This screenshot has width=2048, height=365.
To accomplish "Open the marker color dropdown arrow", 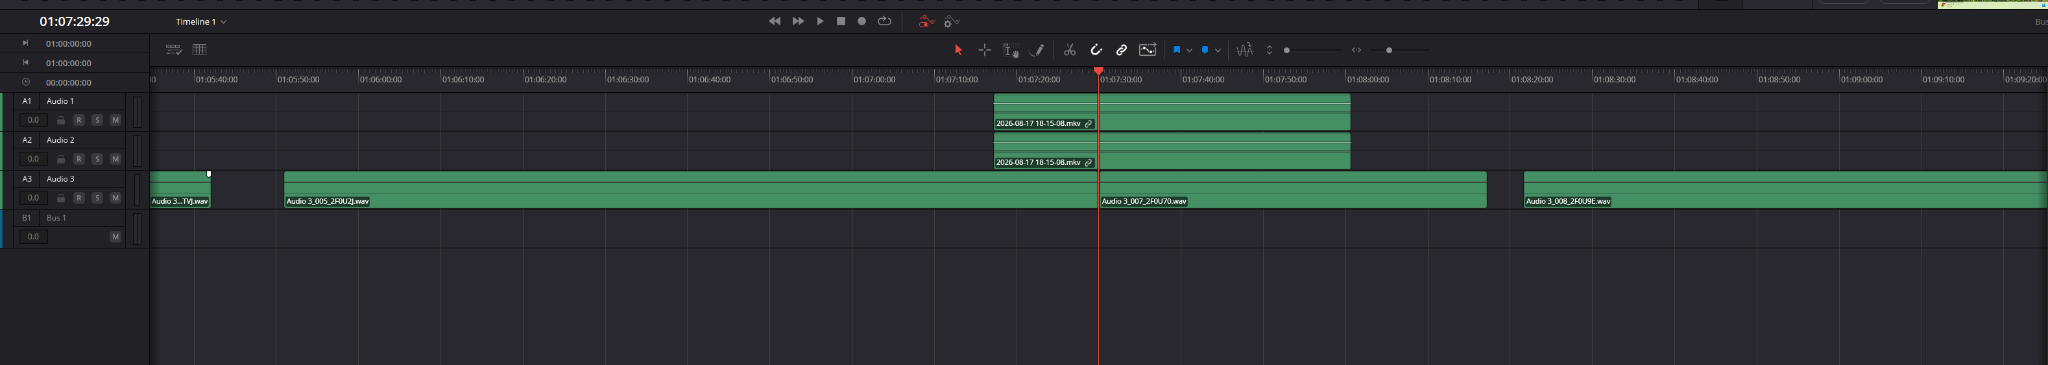I will pos(1217,50).
